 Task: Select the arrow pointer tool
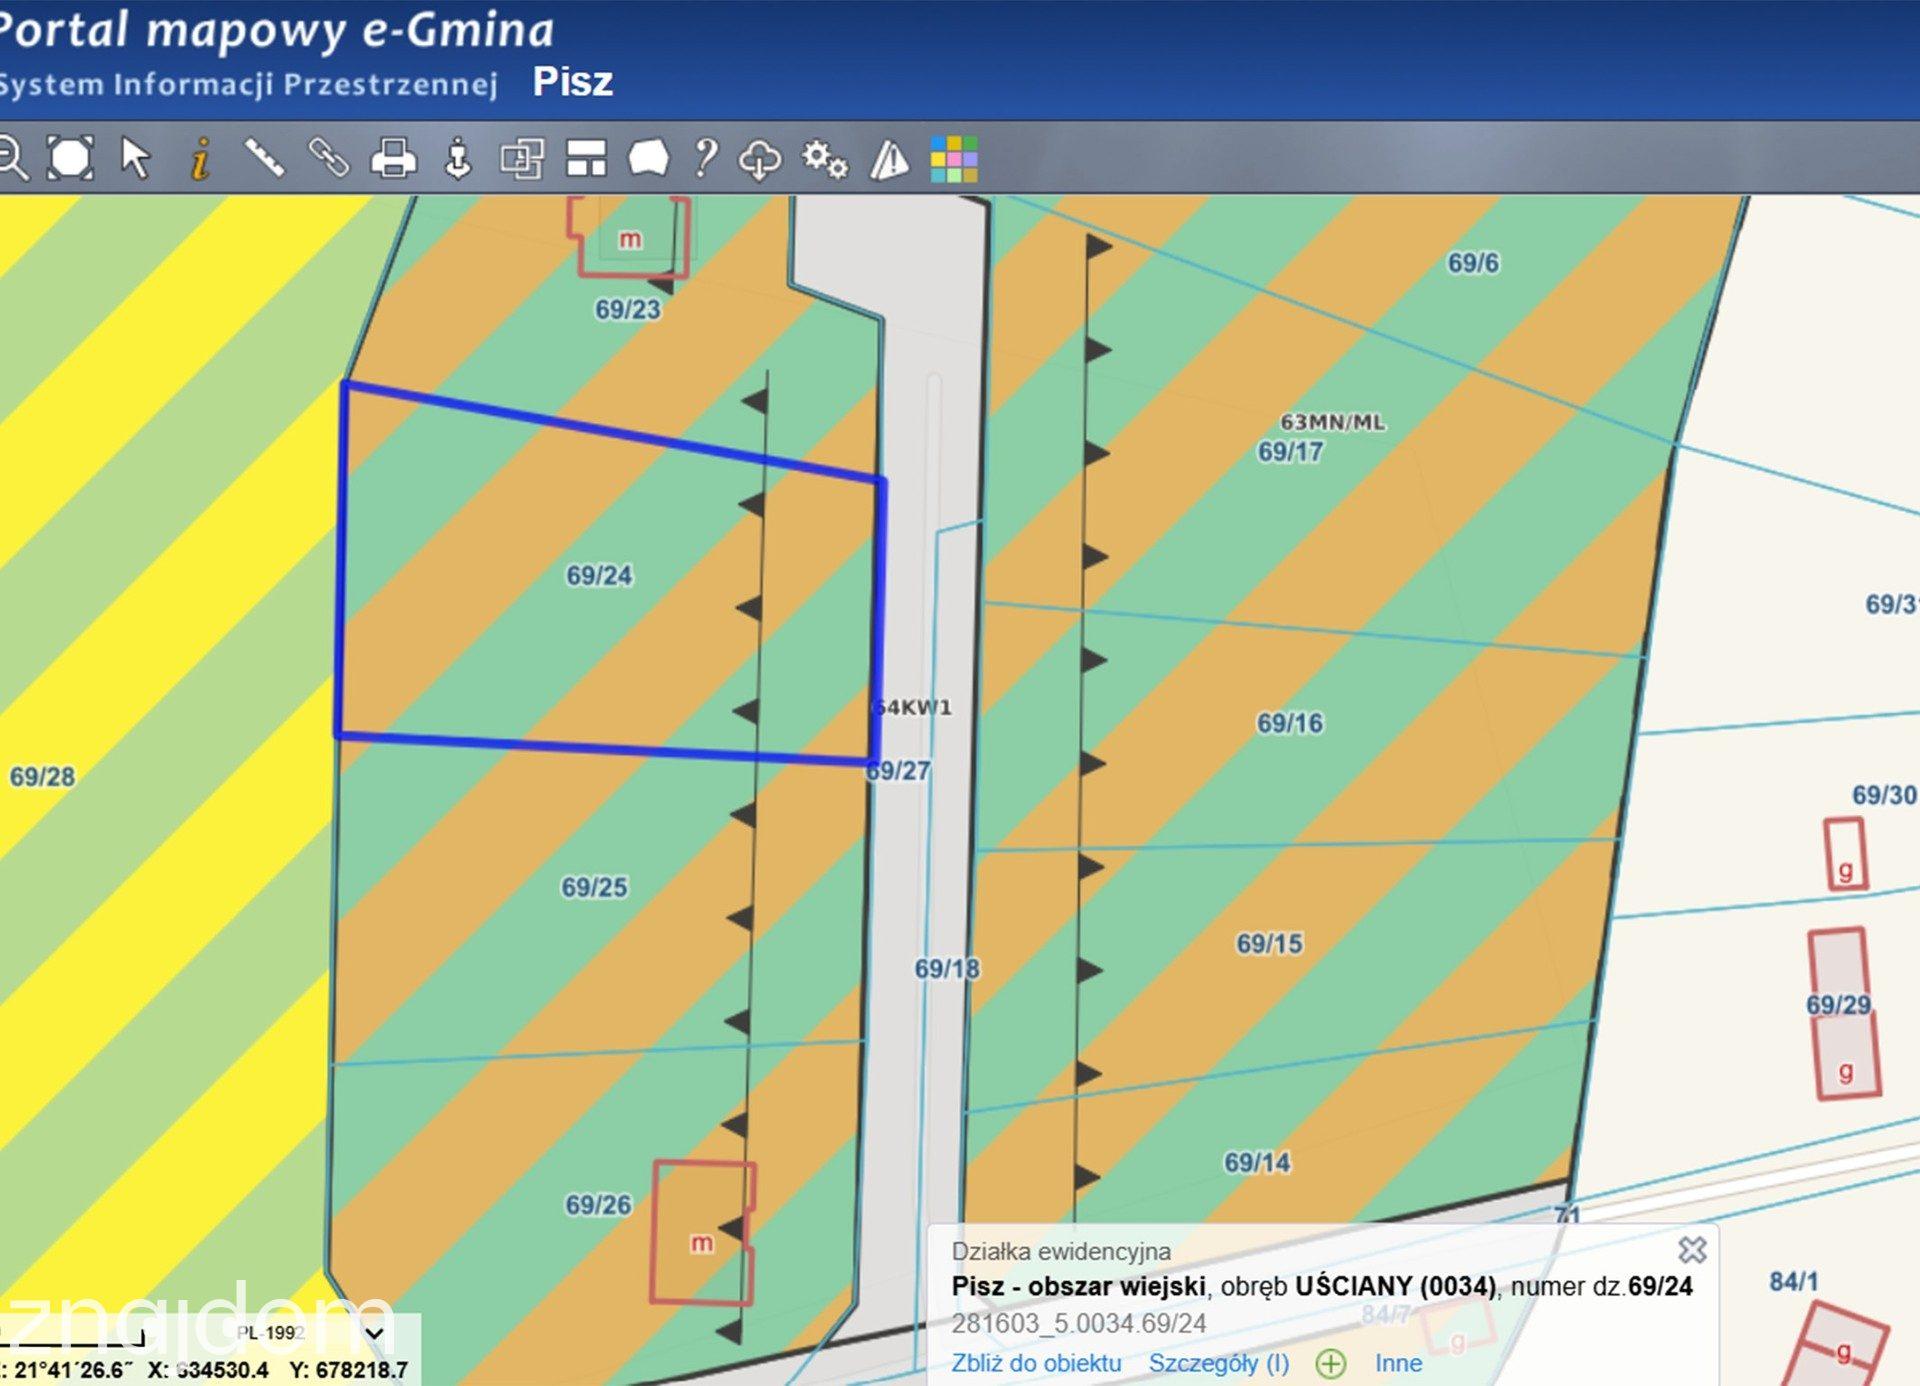pos(135,158)
